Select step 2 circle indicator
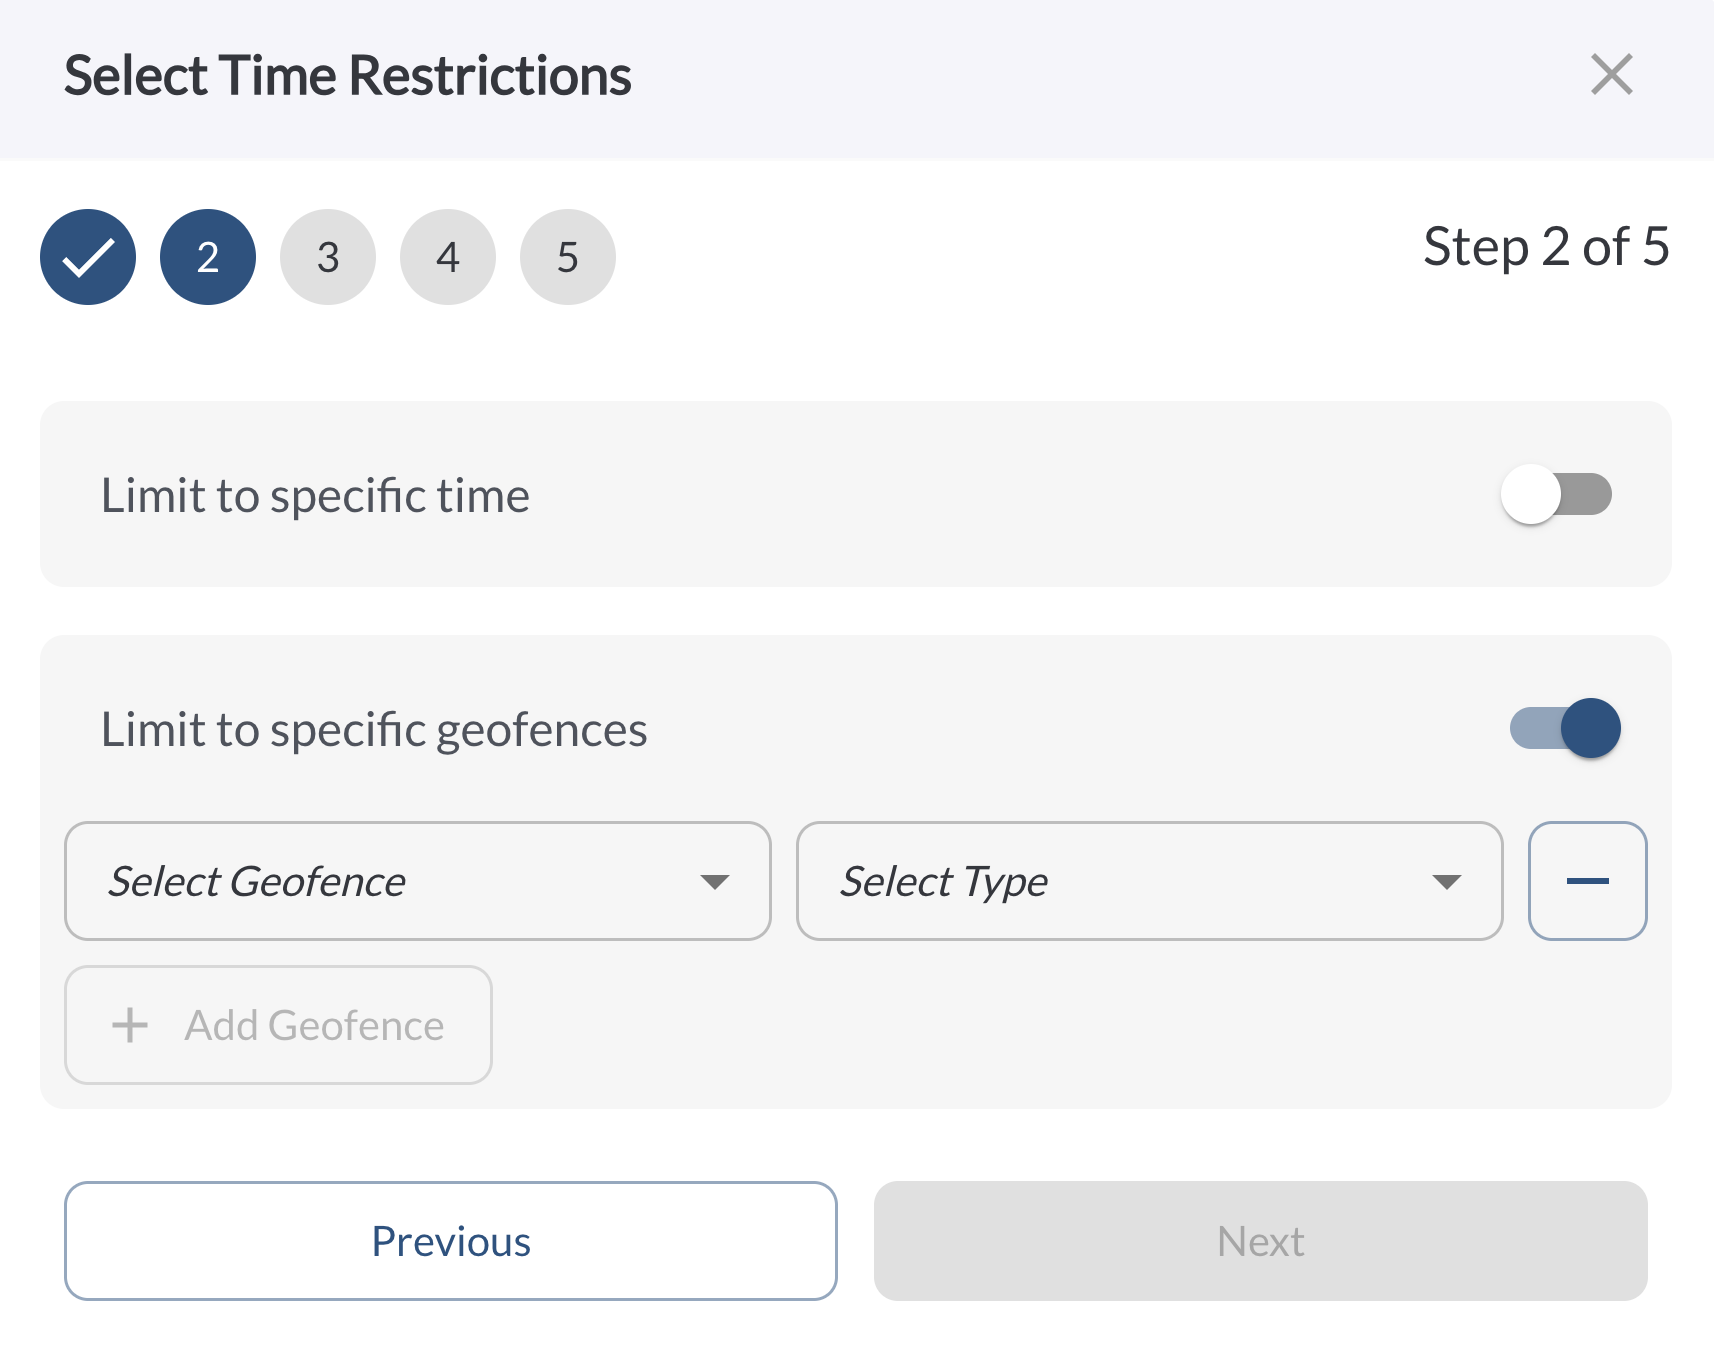Screen dimensions: 1714x1354 208,257
